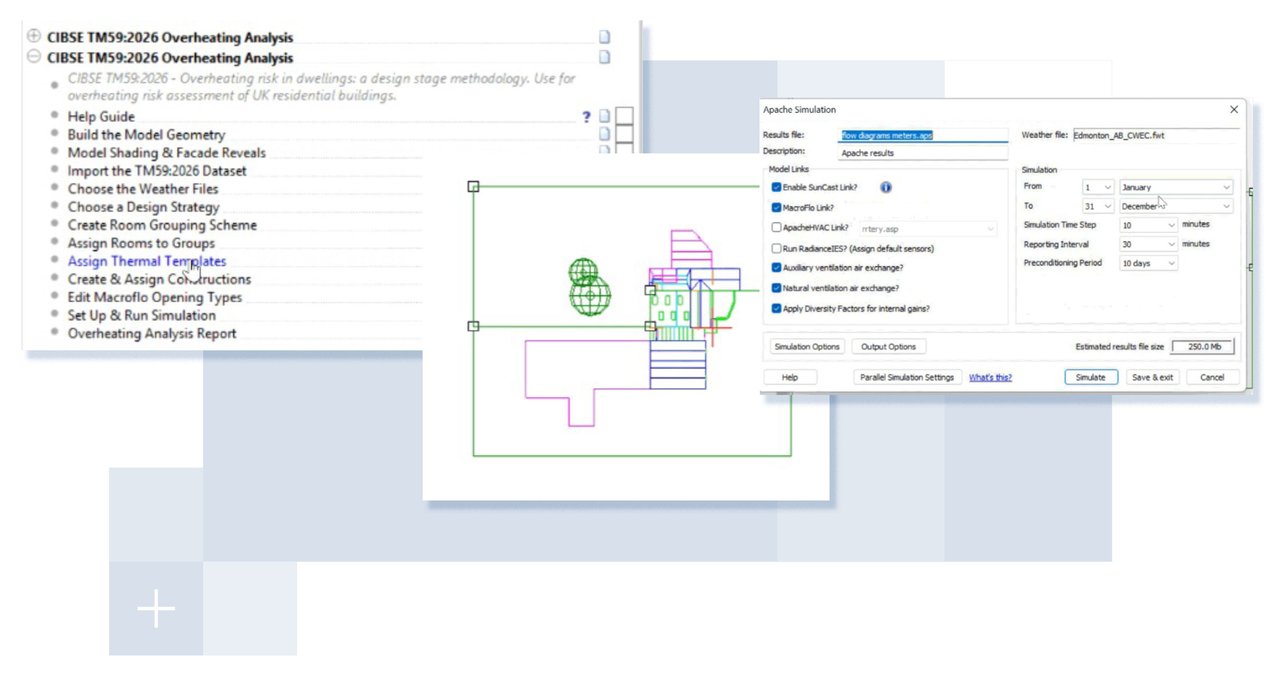Click the Save & exit button

(1152, 377)
